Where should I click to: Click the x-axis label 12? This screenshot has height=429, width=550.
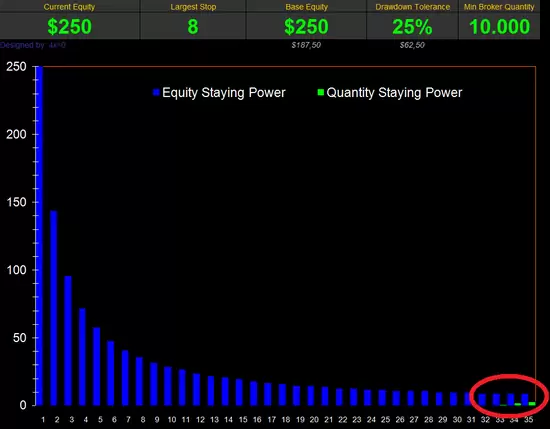click(x=200, y=420)
